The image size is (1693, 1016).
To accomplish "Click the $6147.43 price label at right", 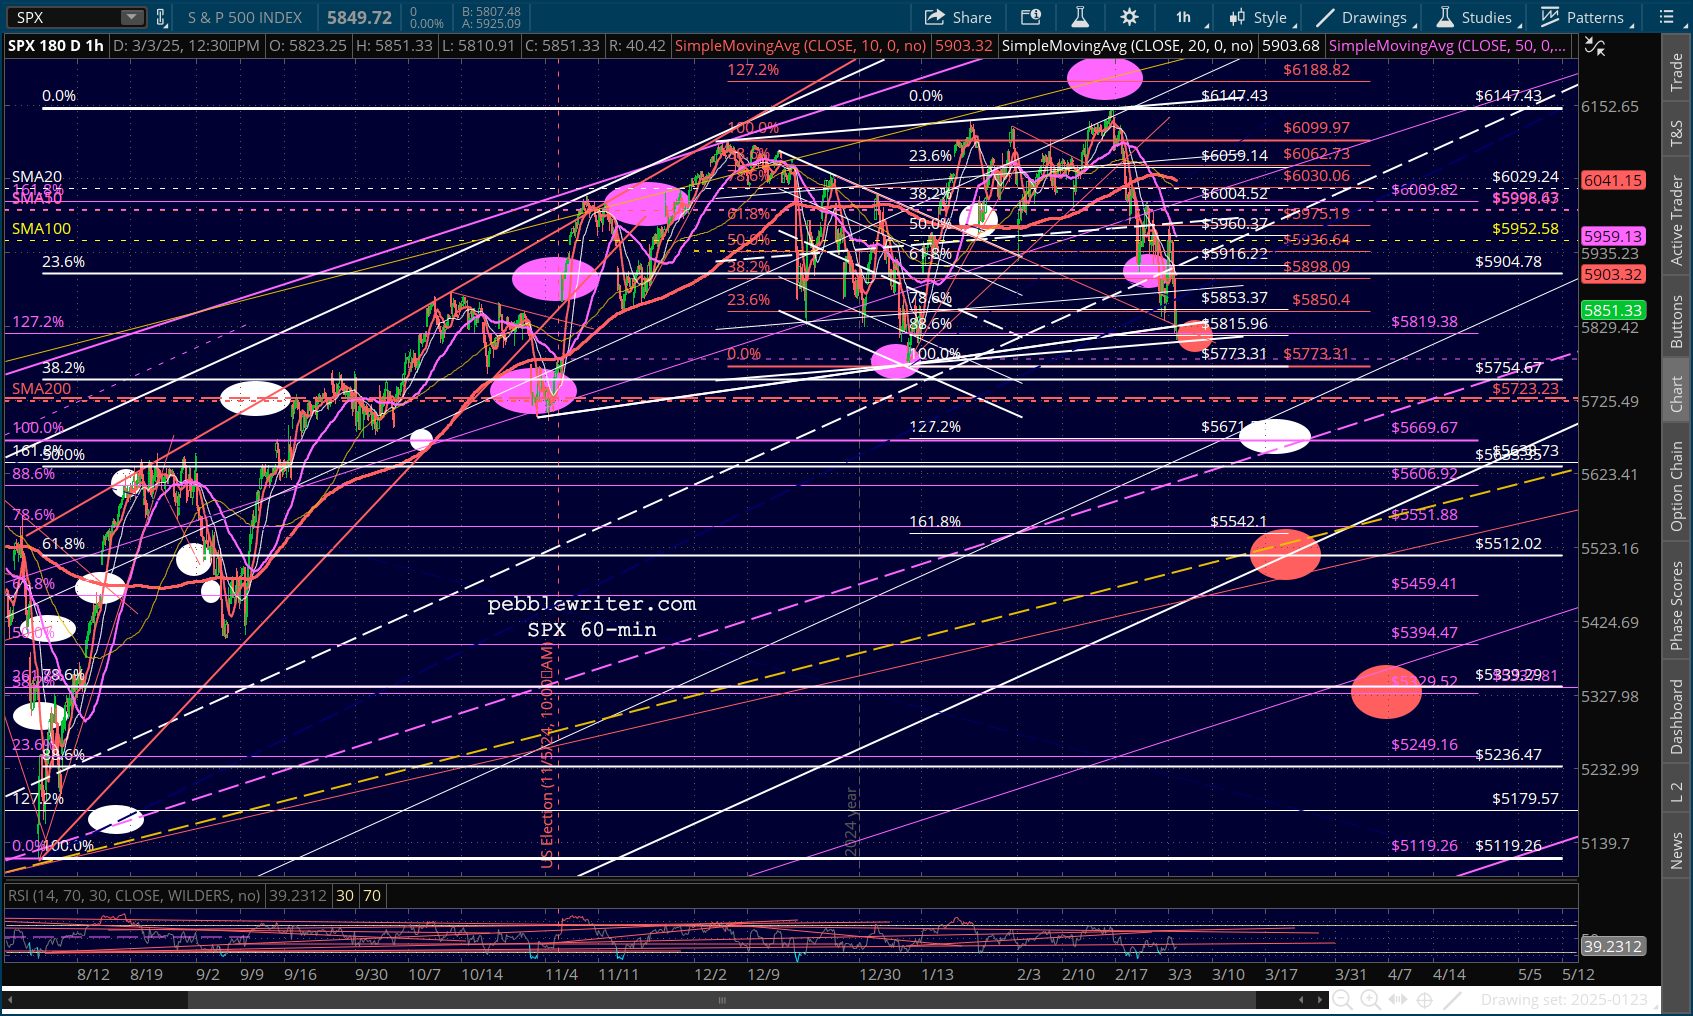I will pyautogui.click(x=1508, y=96).
